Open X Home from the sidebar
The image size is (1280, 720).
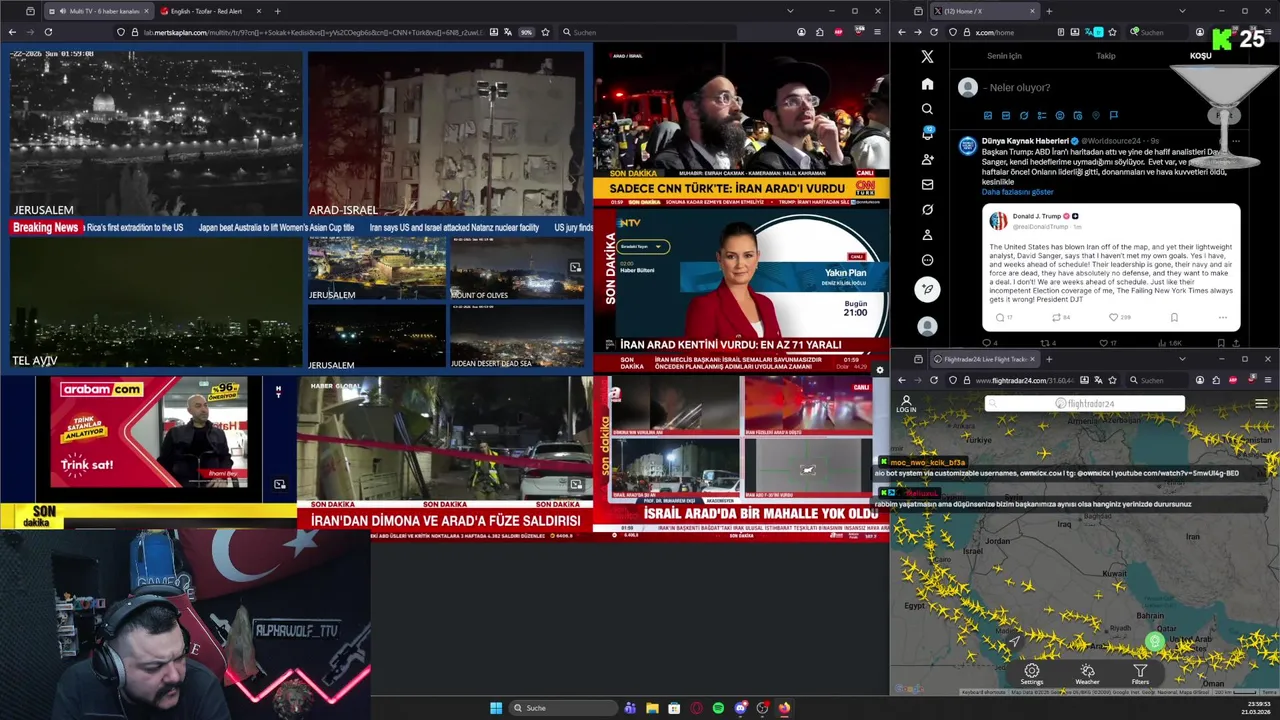pos(927,84)
